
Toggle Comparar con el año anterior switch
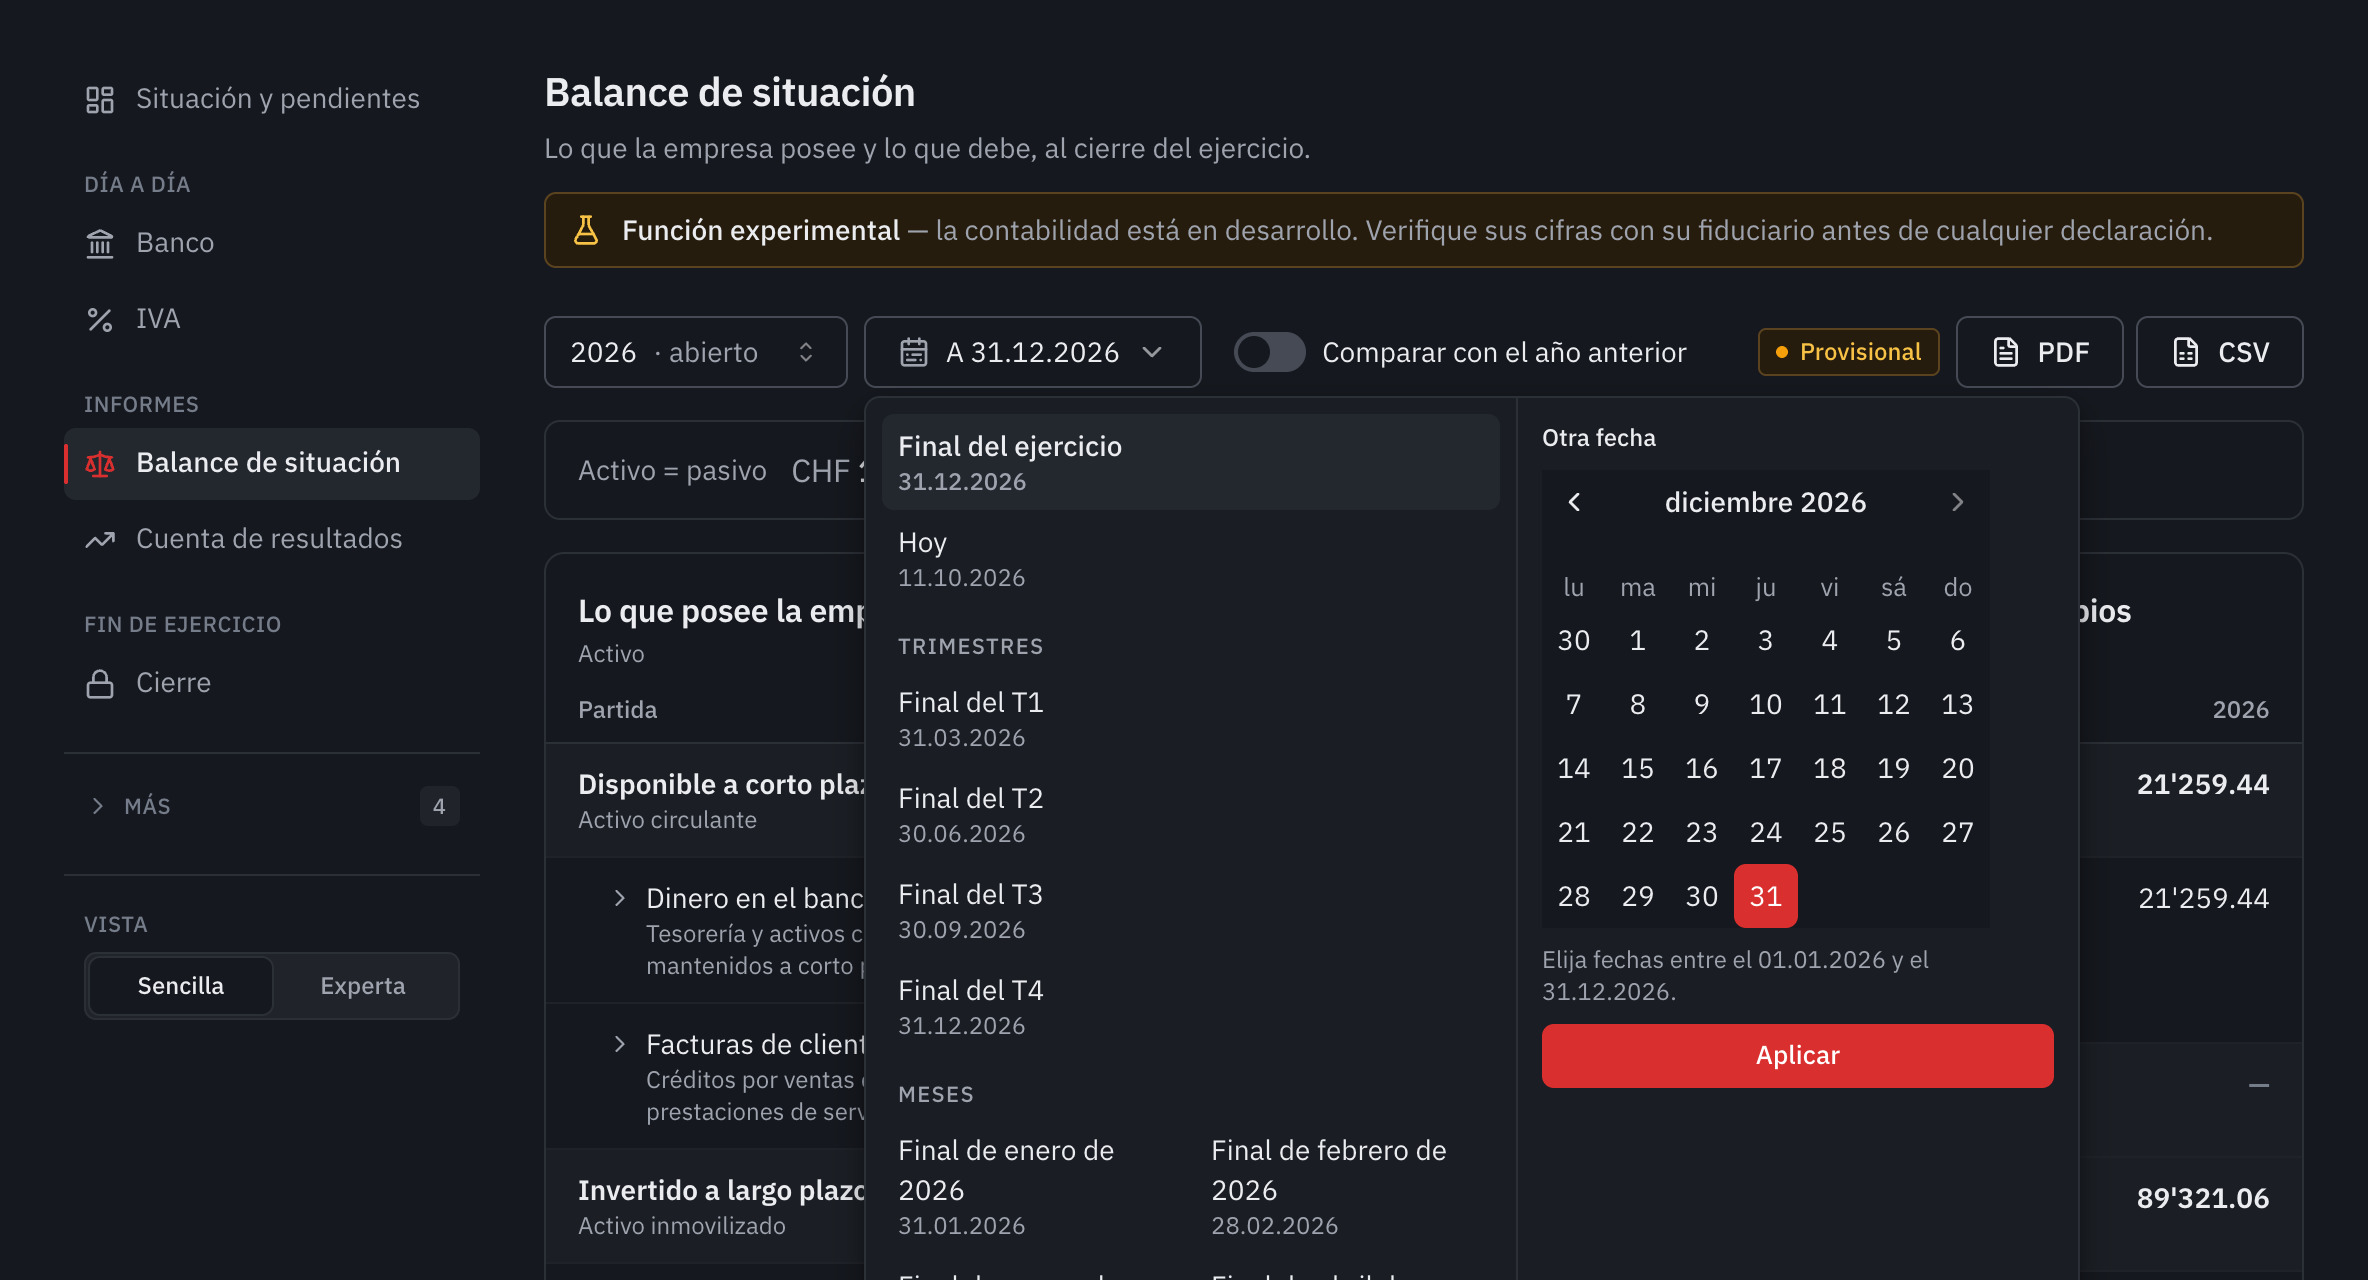click(1269, 352)
